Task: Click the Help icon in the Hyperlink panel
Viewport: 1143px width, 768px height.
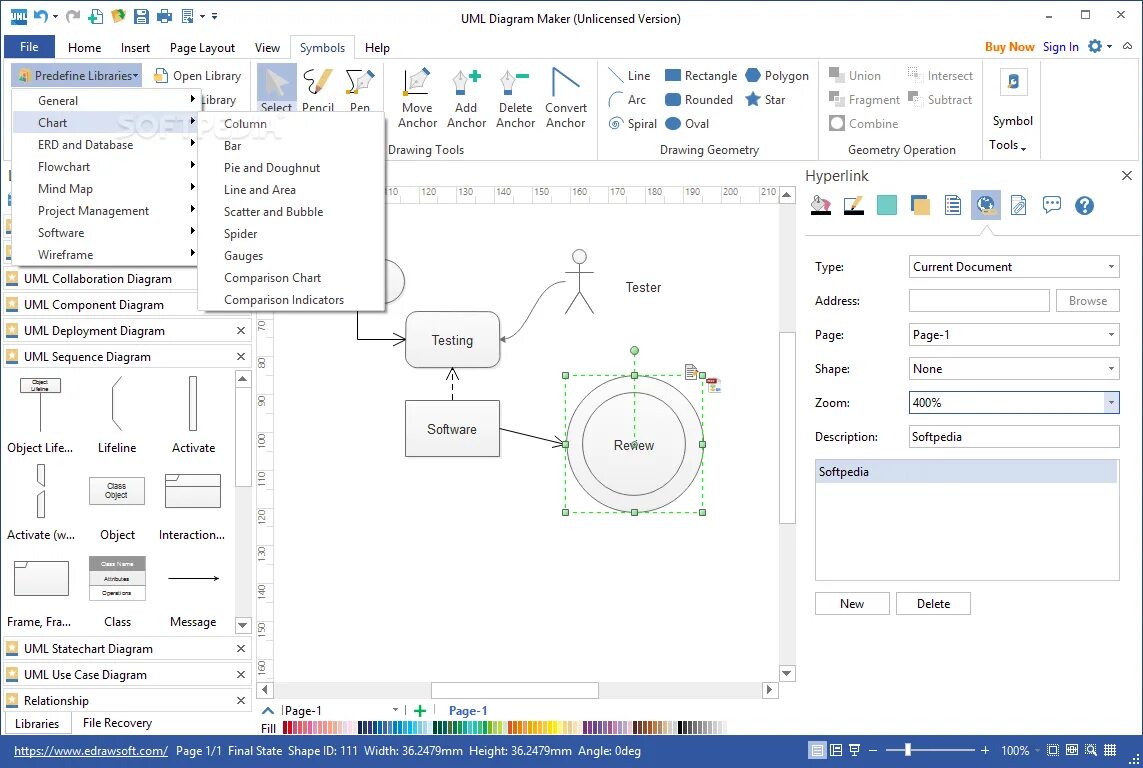Action: tap(1084, 204)
